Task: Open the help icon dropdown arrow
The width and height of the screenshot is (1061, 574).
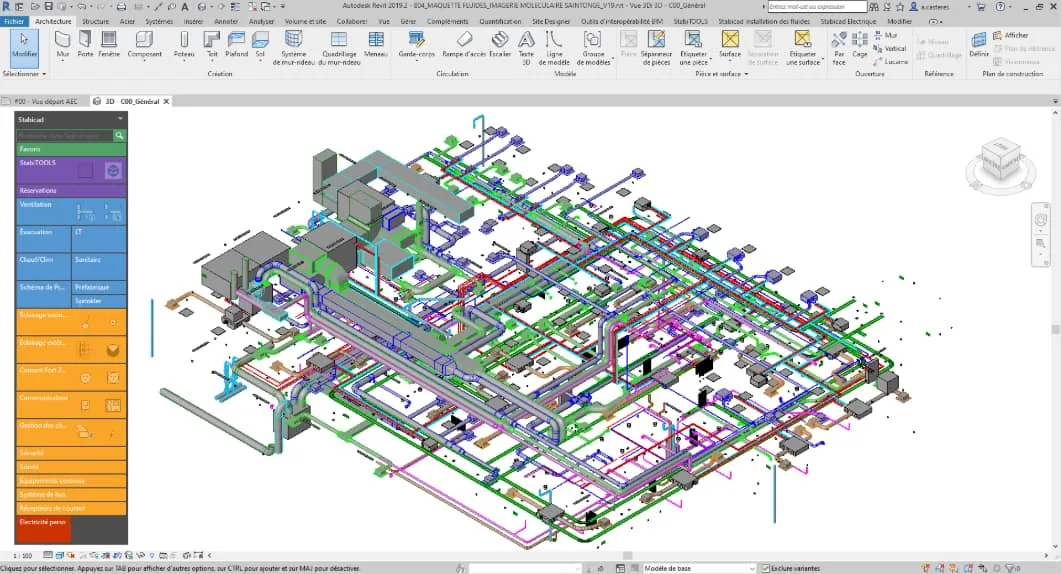Action: click(1010, 7)
